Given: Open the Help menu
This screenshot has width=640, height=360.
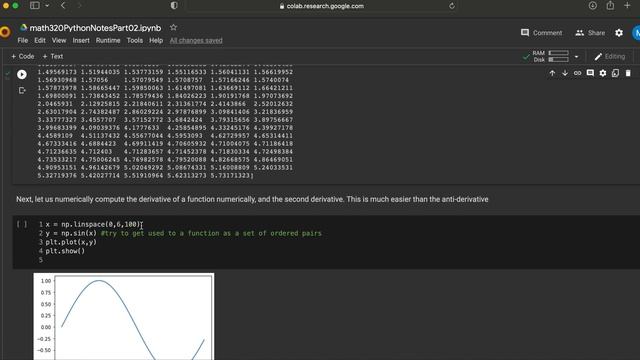Looking at the screenshot, I should [x=156, y=40].
